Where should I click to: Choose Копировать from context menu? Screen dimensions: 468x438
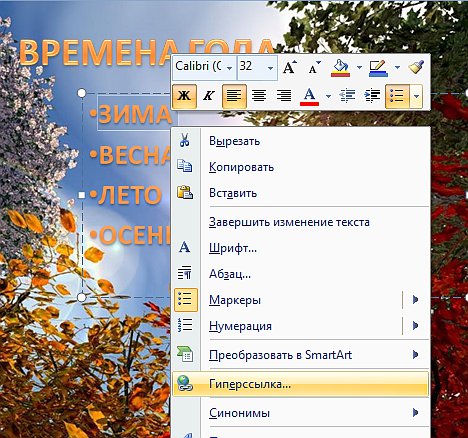click(301, 167)
